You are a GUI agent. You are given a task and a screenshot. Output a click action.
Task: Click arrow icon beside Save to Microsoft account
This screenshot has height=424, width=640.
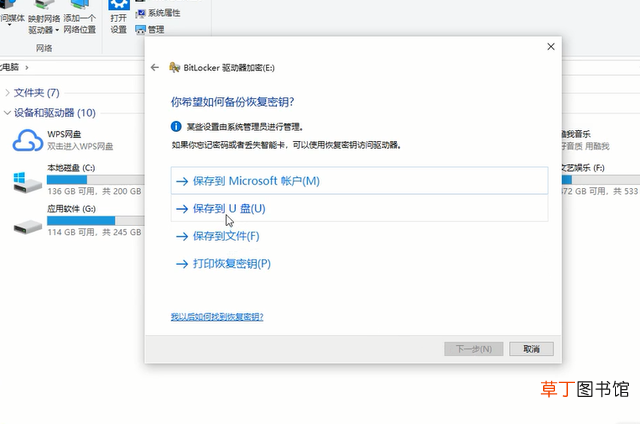point(182,181)
